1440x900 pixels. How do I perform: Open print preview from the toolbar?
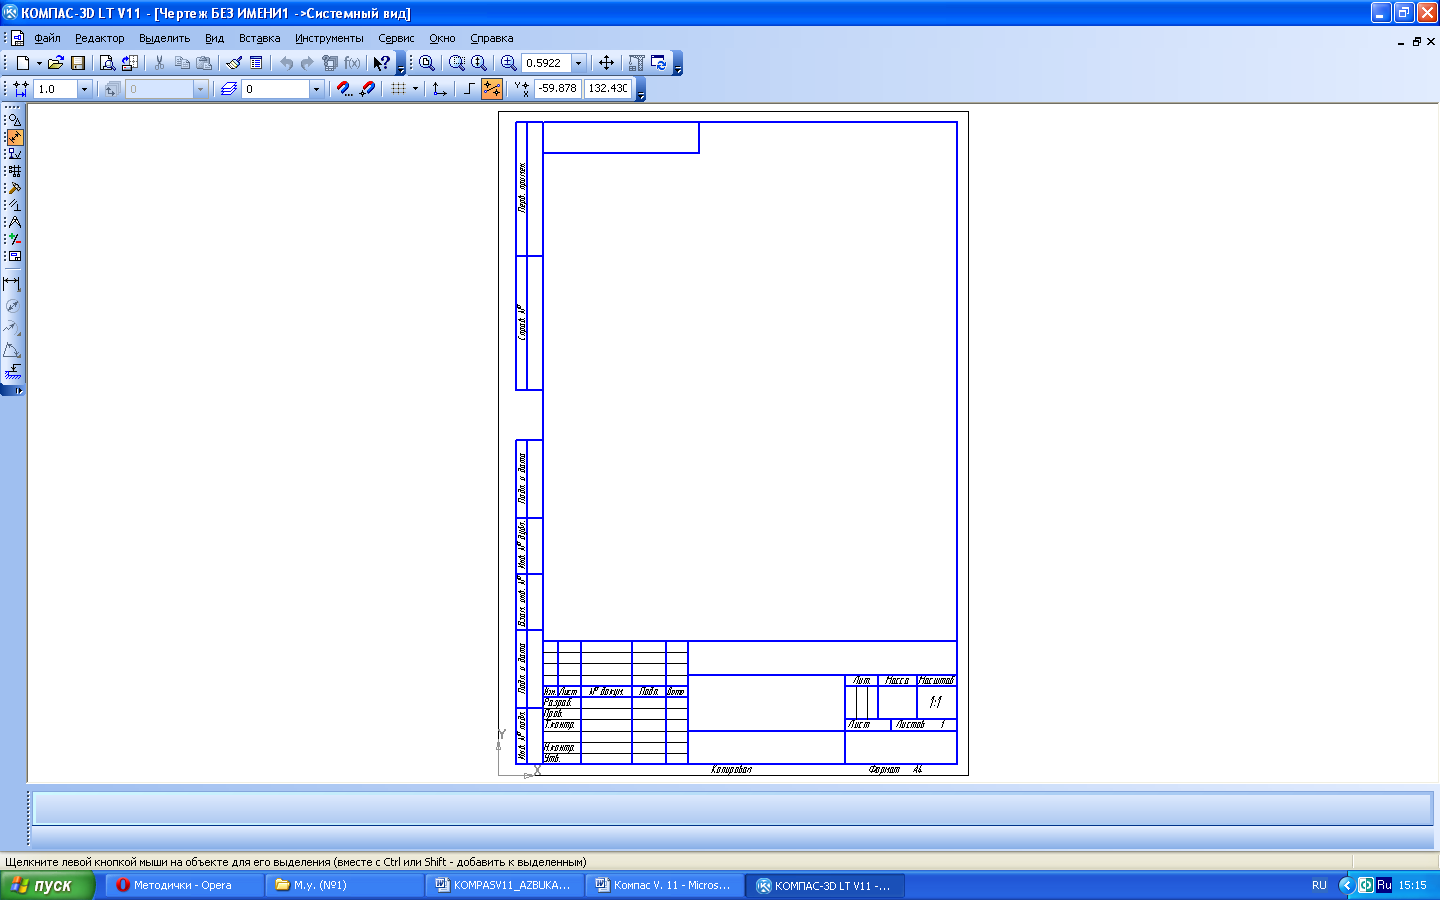(108, 63)
